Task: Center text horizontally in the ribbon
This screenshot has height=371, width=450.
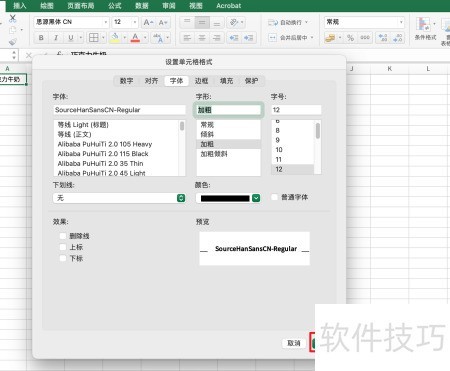Action: click(202, 38)
